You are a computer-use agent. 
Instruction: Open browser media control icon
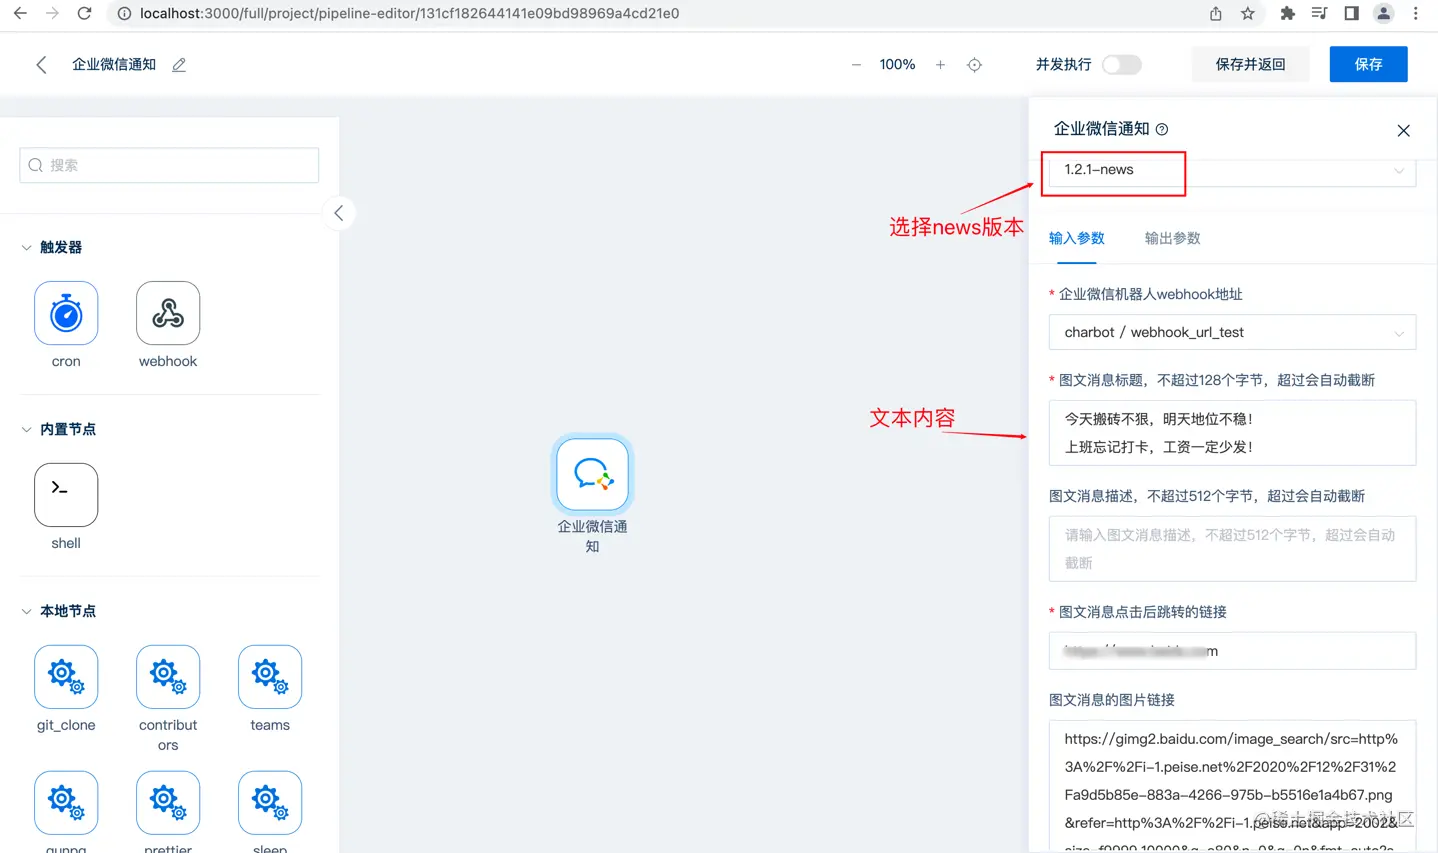[1320, 13]
